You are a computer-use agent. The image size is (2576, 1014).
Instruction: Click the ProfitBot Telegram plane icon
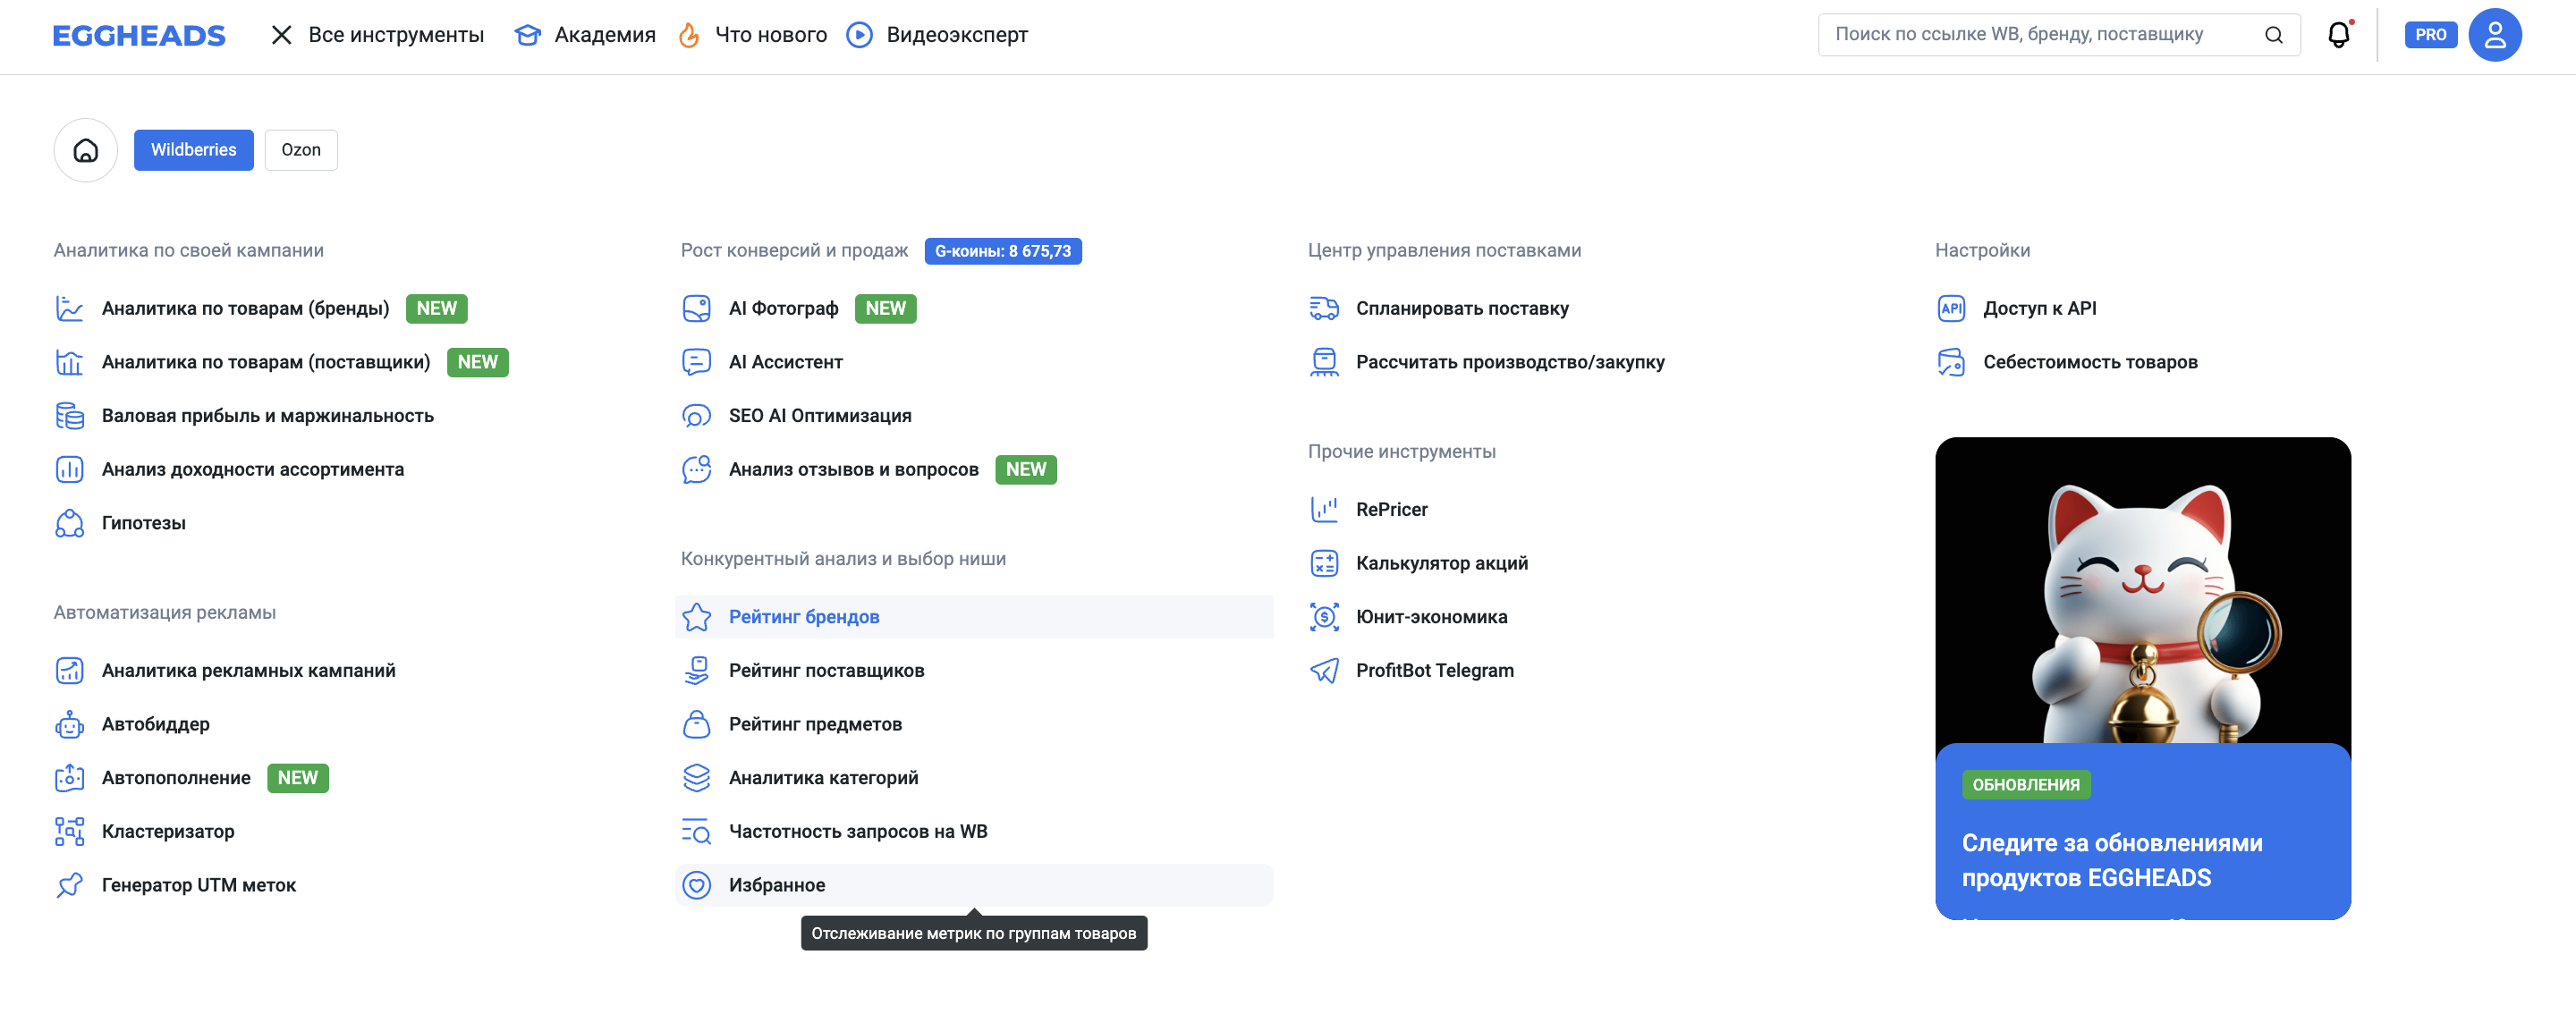click(x=1324, y=671)
